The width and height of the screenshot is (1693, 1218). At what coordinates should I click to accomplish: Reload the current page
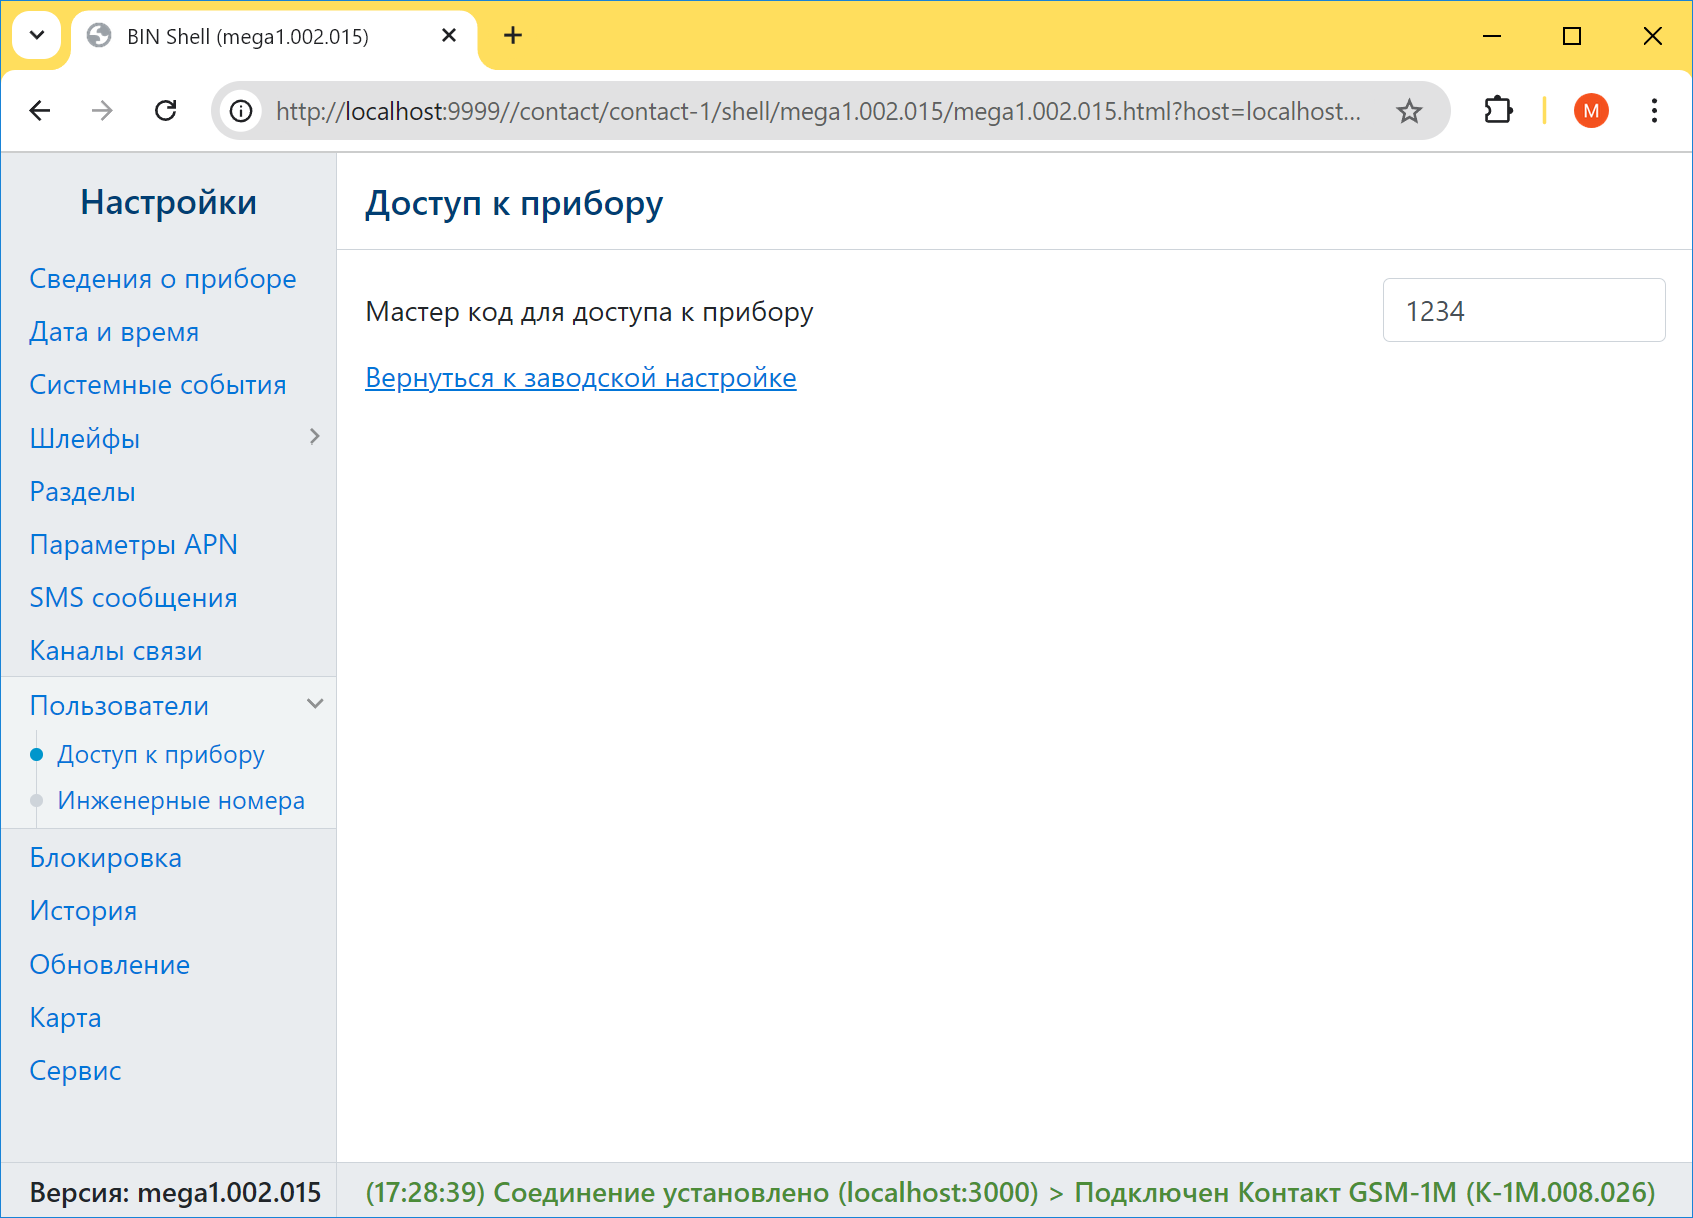pyautogui.click(x=166, y=111)
